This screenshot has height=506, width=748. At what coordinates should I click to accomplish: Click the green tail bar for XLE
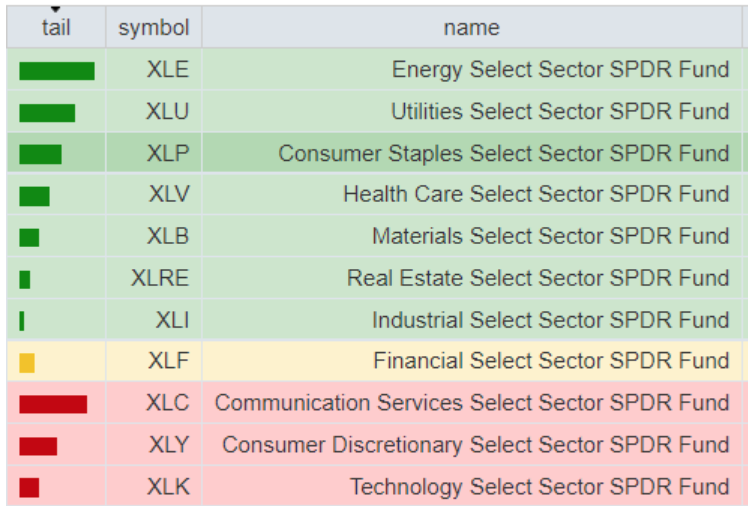point(57,71)
